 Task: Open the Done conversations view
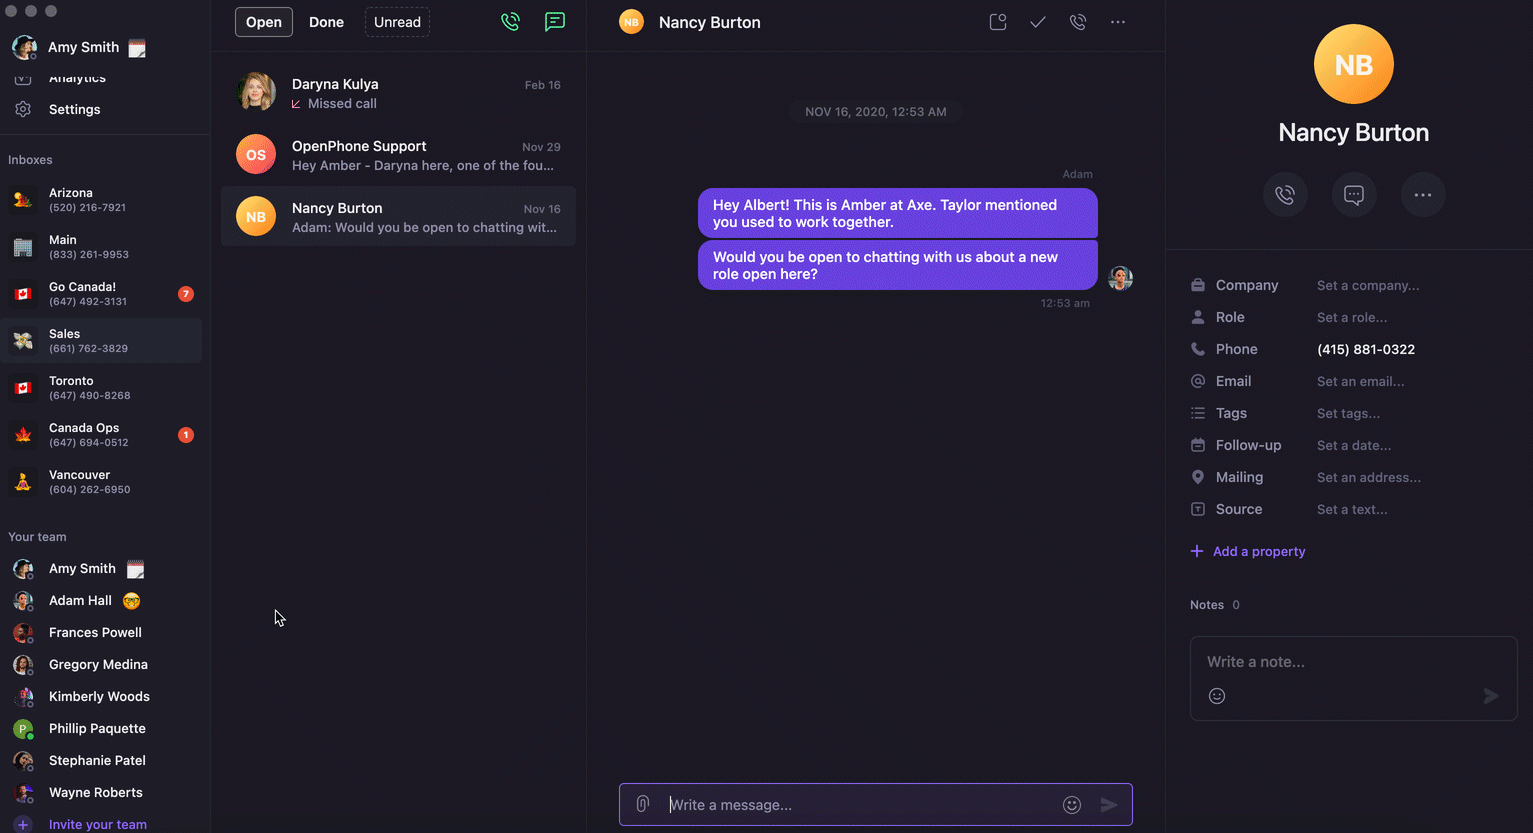pos(326,21)
